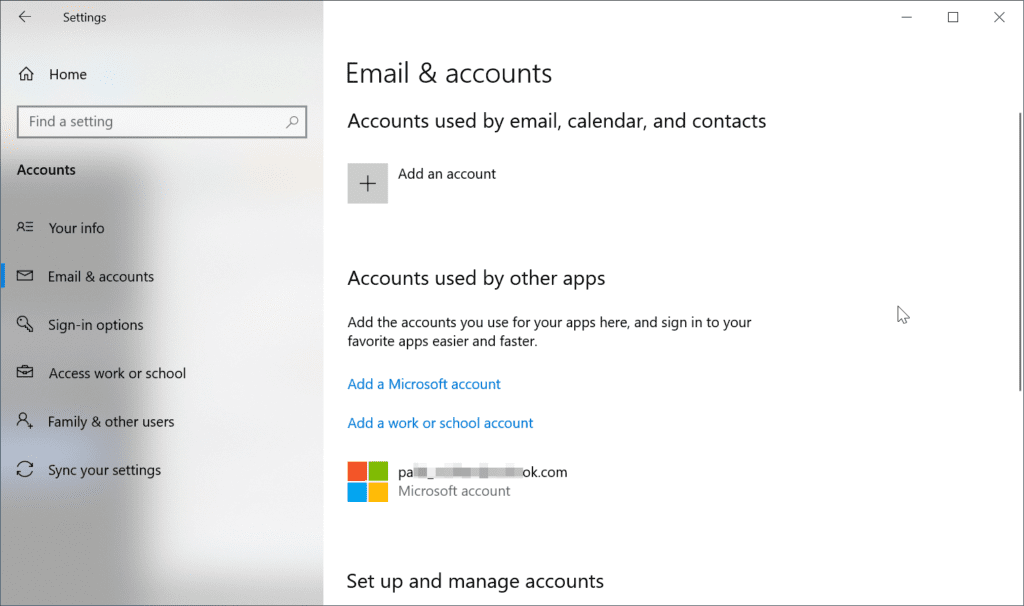Switch to Family & other users section

pos(111,421)
